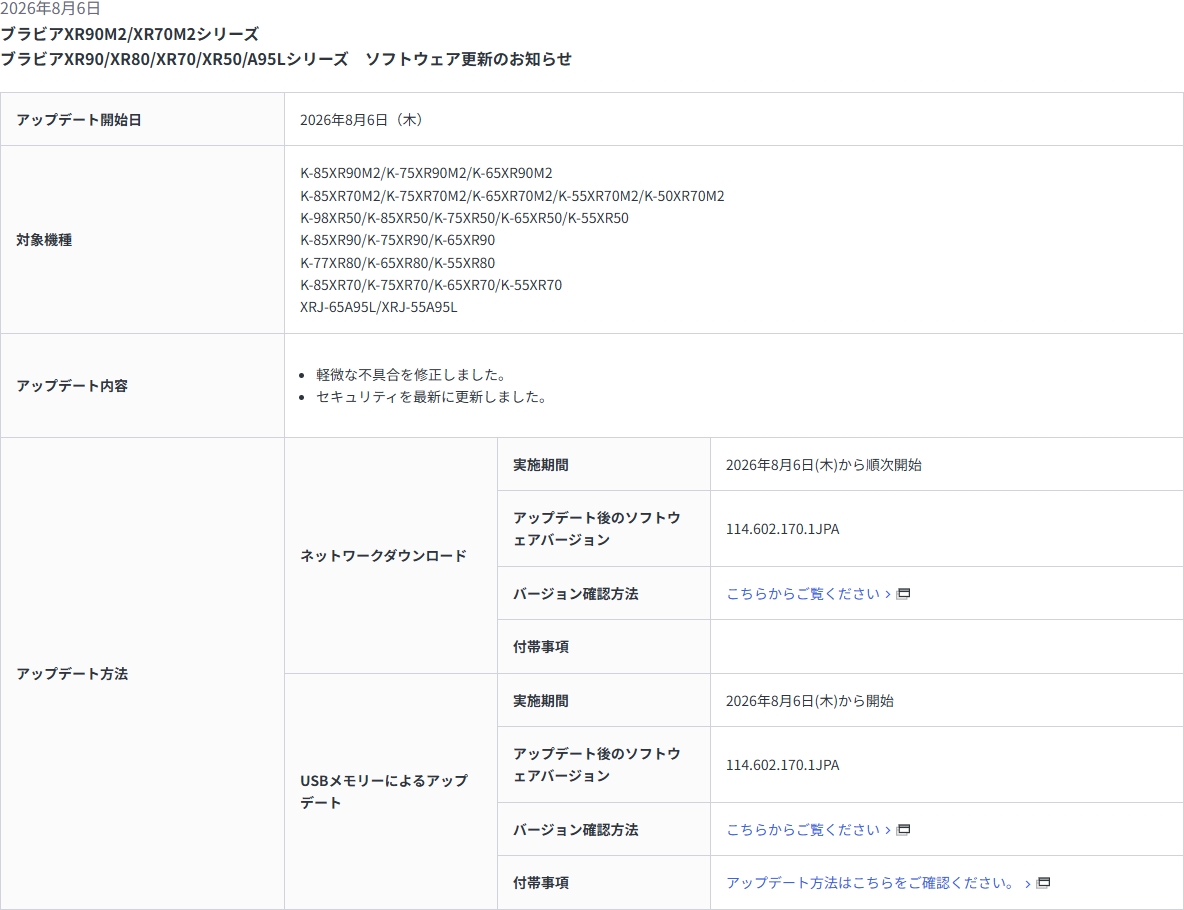The height and width of the screenshot is (910, 1184).
Task: Select the date text 2026年8月6日 at top
Action: [50, 8]
